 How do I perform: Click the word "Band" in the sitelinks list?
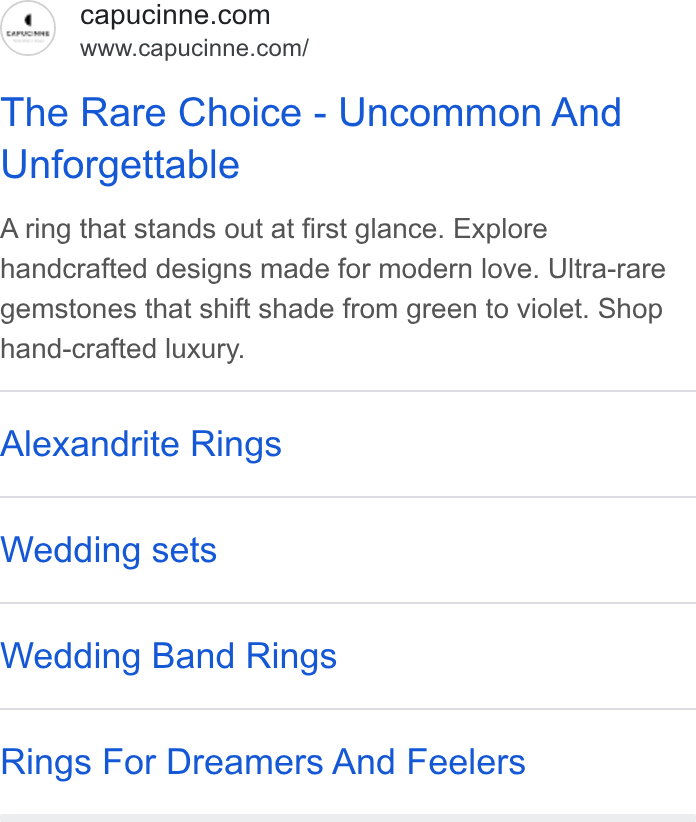click(193, 656)
